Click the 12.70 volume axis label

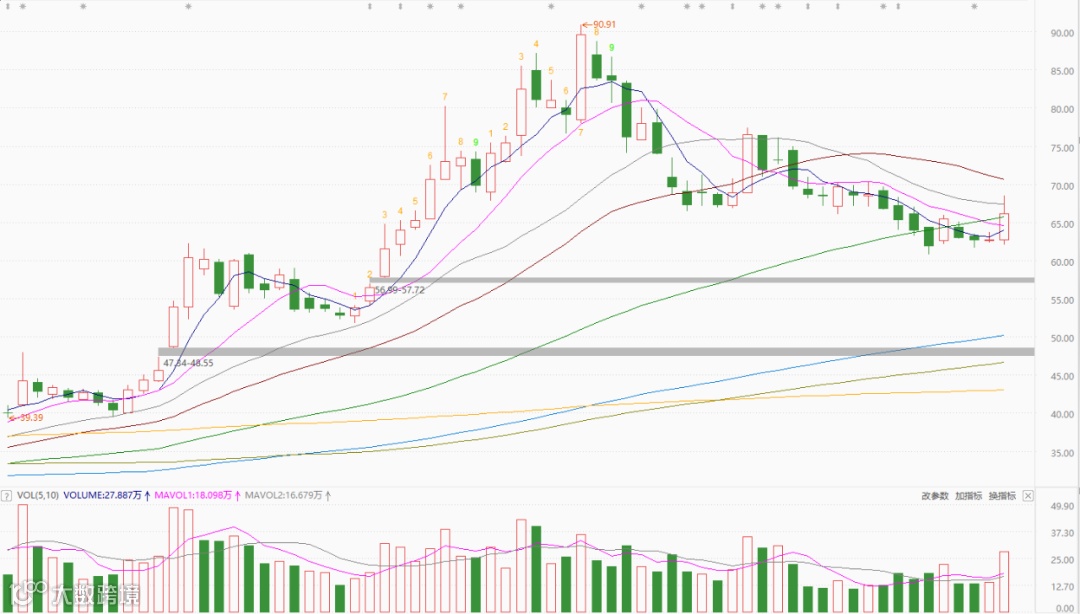(1062, 587)
